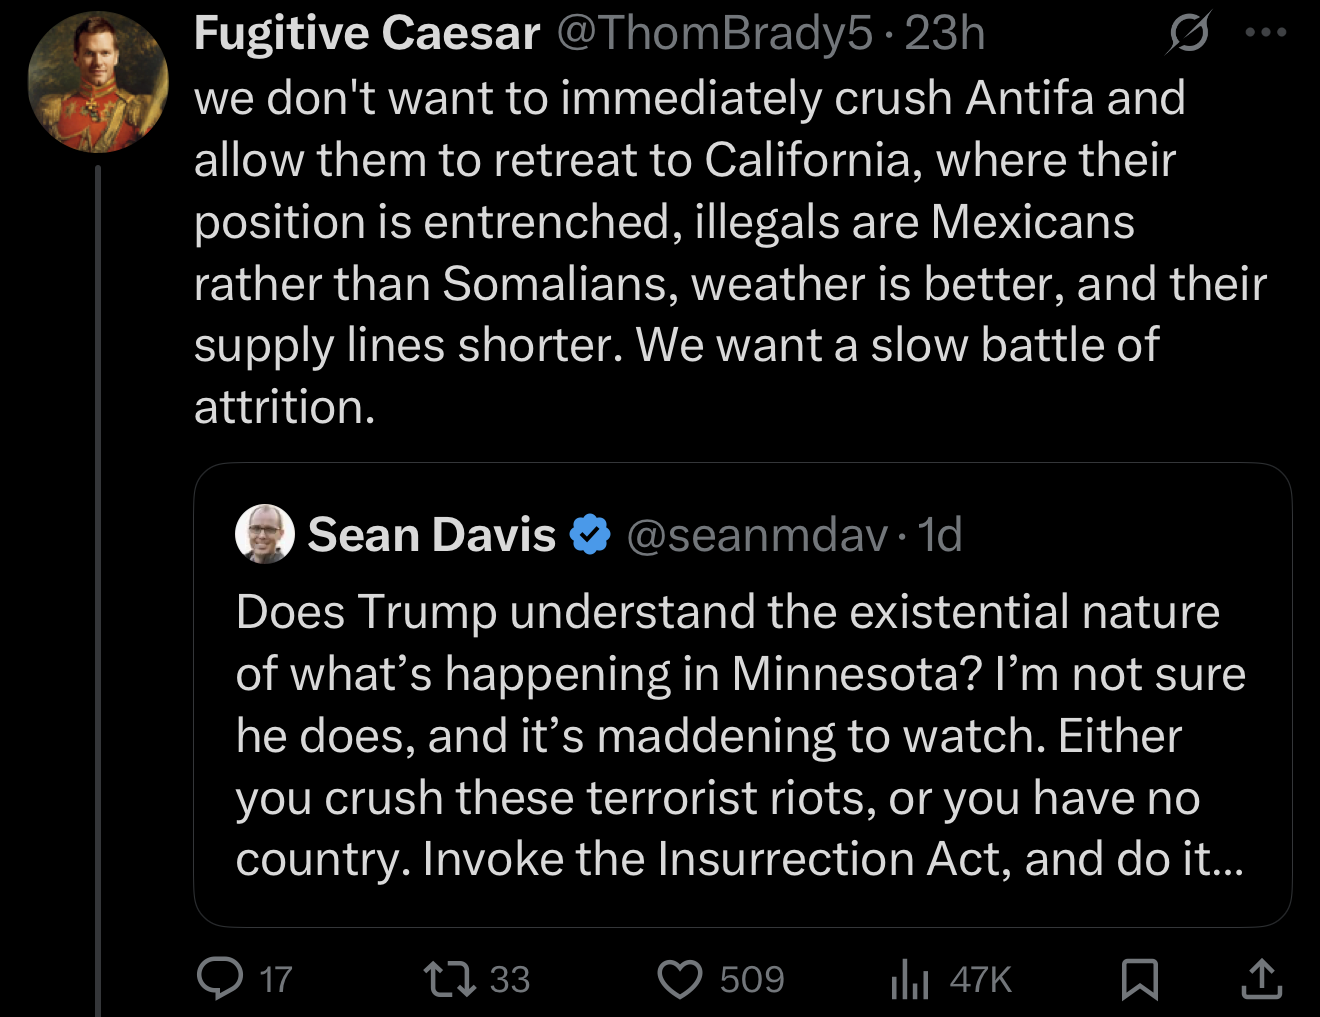Click the 509 likes count
The image size is (1320, 1017).
(752, 979)
